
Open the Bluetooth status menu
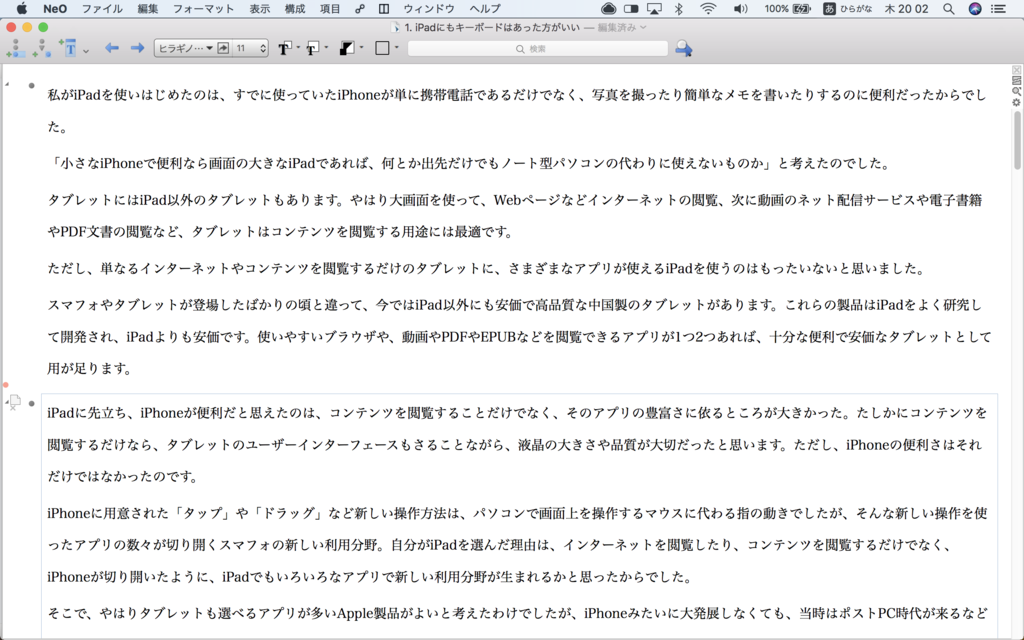pyautogui.click(x=679, y=8)
